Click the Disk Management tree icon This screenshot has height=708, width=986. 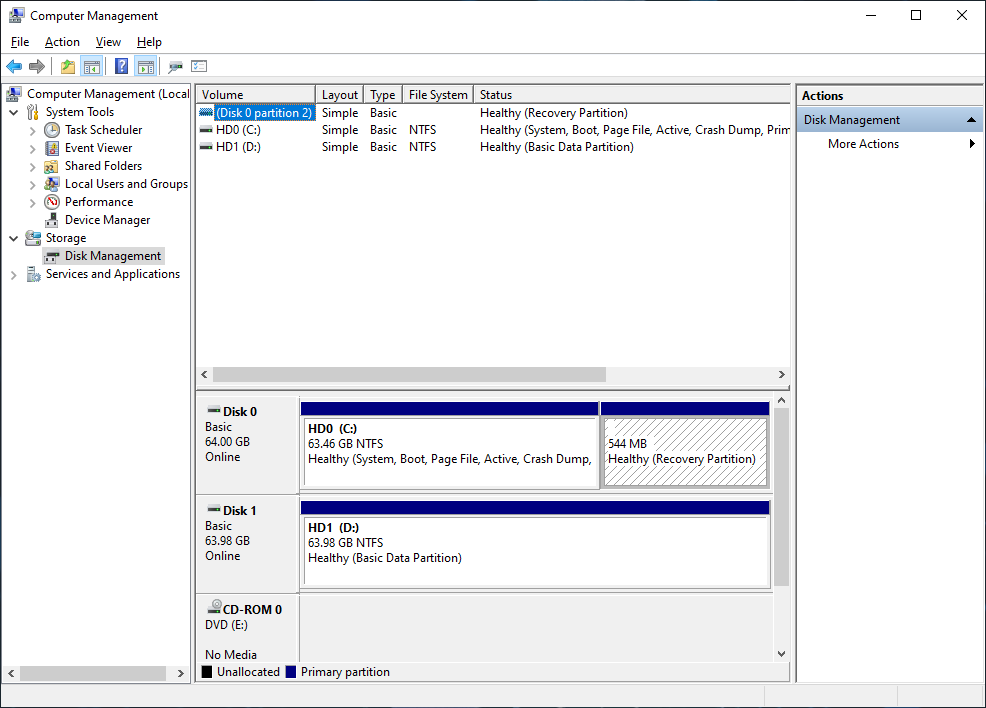tap(52, 257)
